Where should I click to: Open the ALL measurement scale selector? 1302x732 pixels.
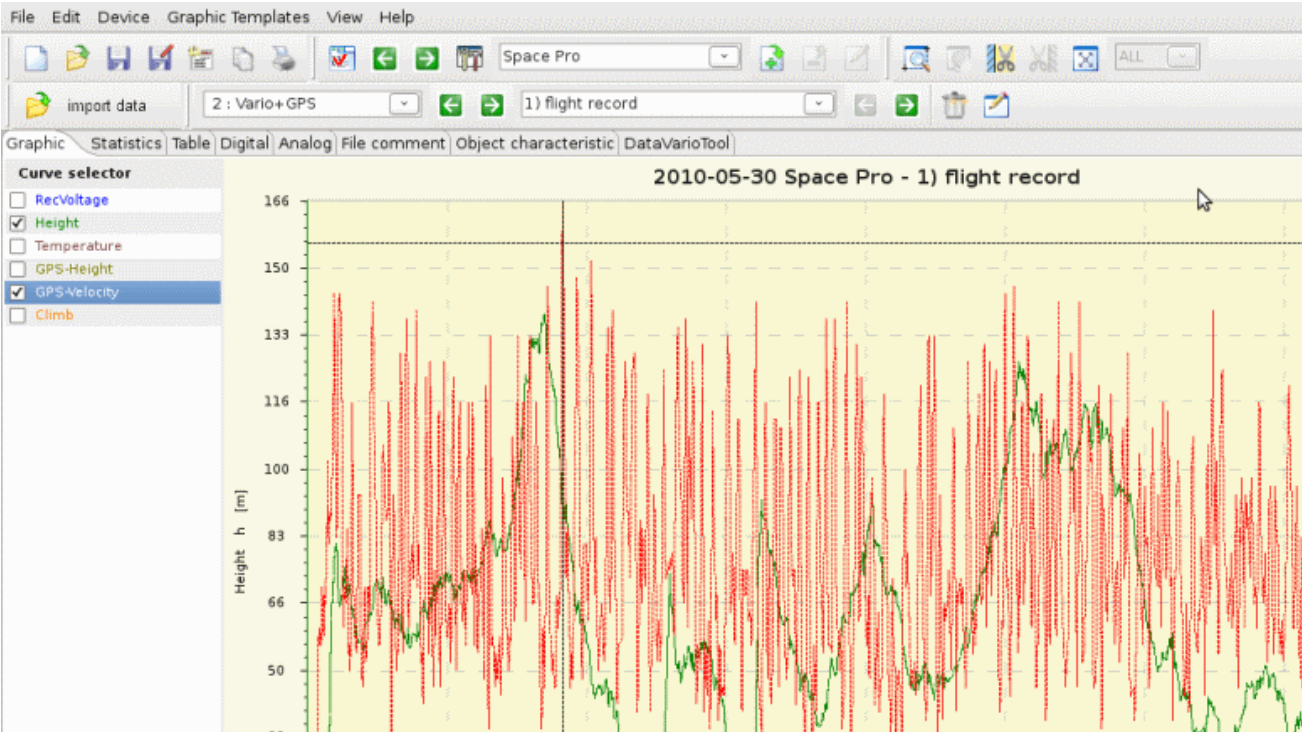1183,57
